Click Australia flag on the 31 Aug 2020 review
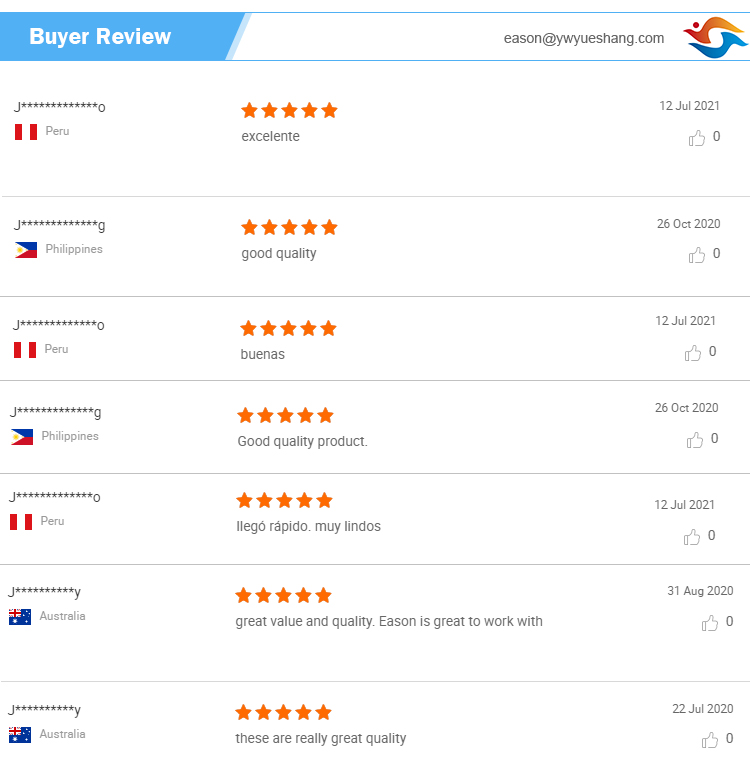The width and height of the screenshot is (750, 778). tap(20, 617)
